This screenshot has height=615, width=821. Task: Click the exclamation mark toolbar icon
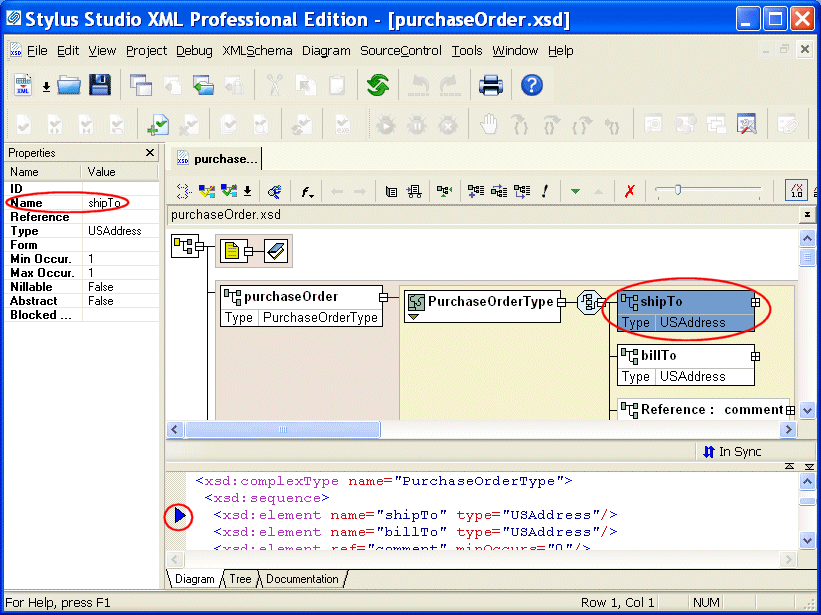tap(545, 190)
